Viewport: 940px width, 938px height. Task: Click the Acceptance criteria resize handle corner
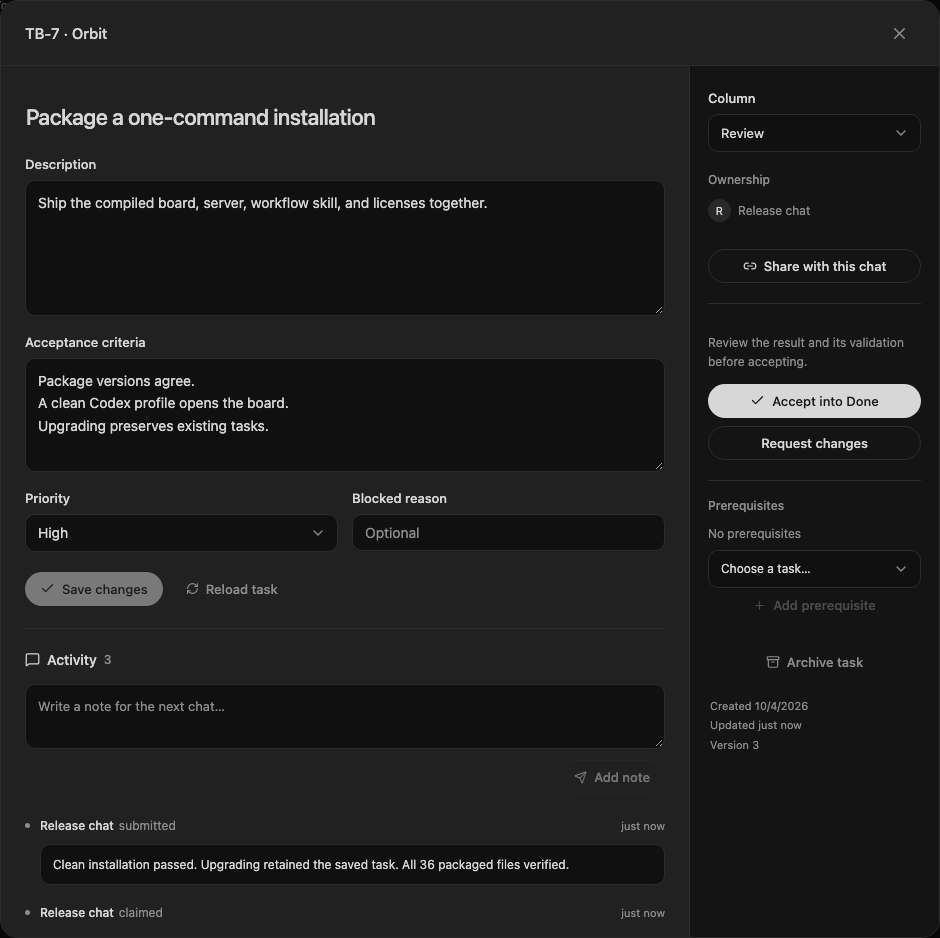pyautogui.click(x=659, y=466)
